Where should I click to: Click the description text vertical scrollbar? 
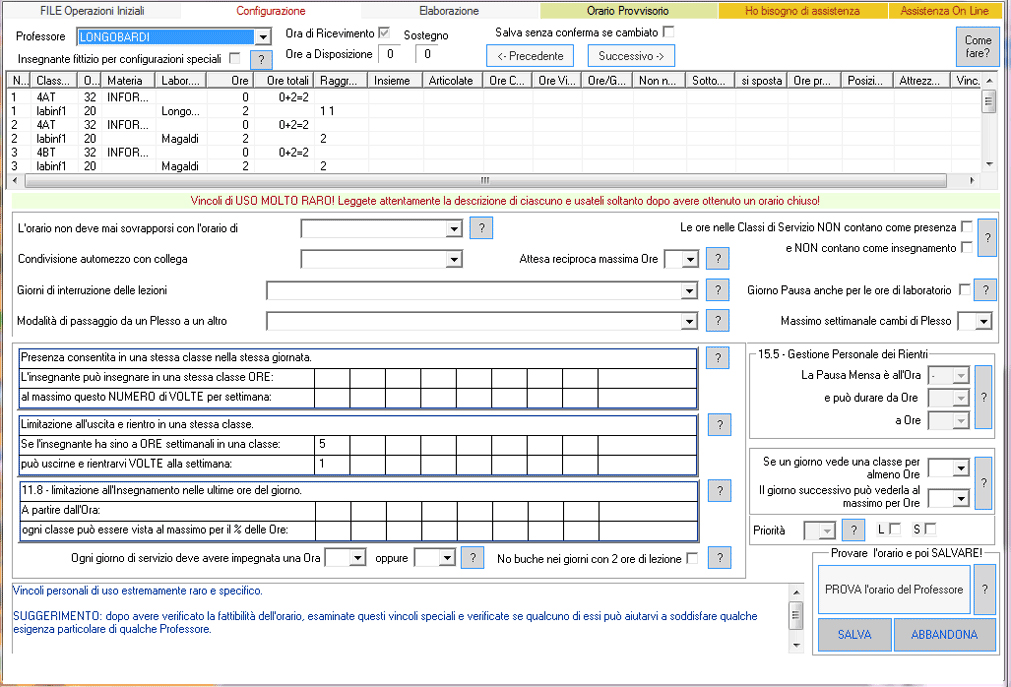pos(796,618)
